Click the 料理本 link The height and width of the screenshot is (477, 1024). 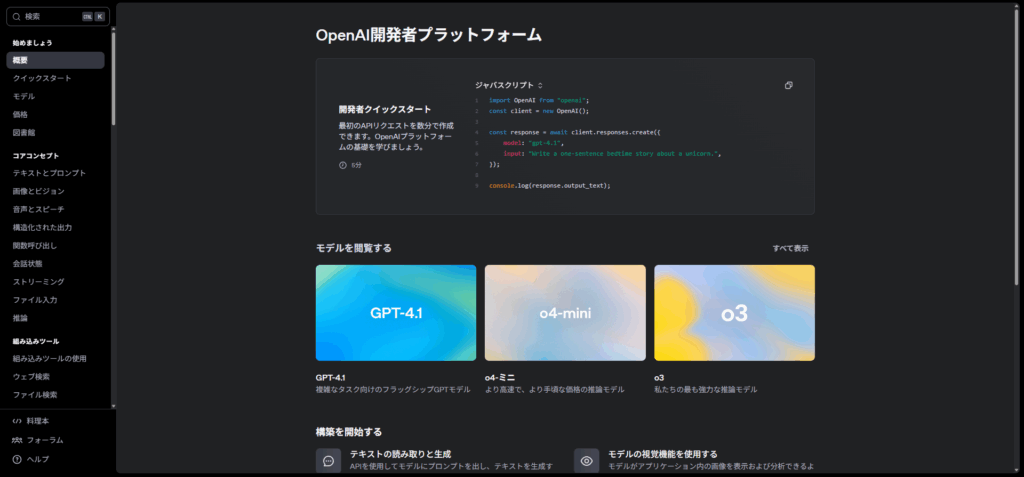coord(38,421)
